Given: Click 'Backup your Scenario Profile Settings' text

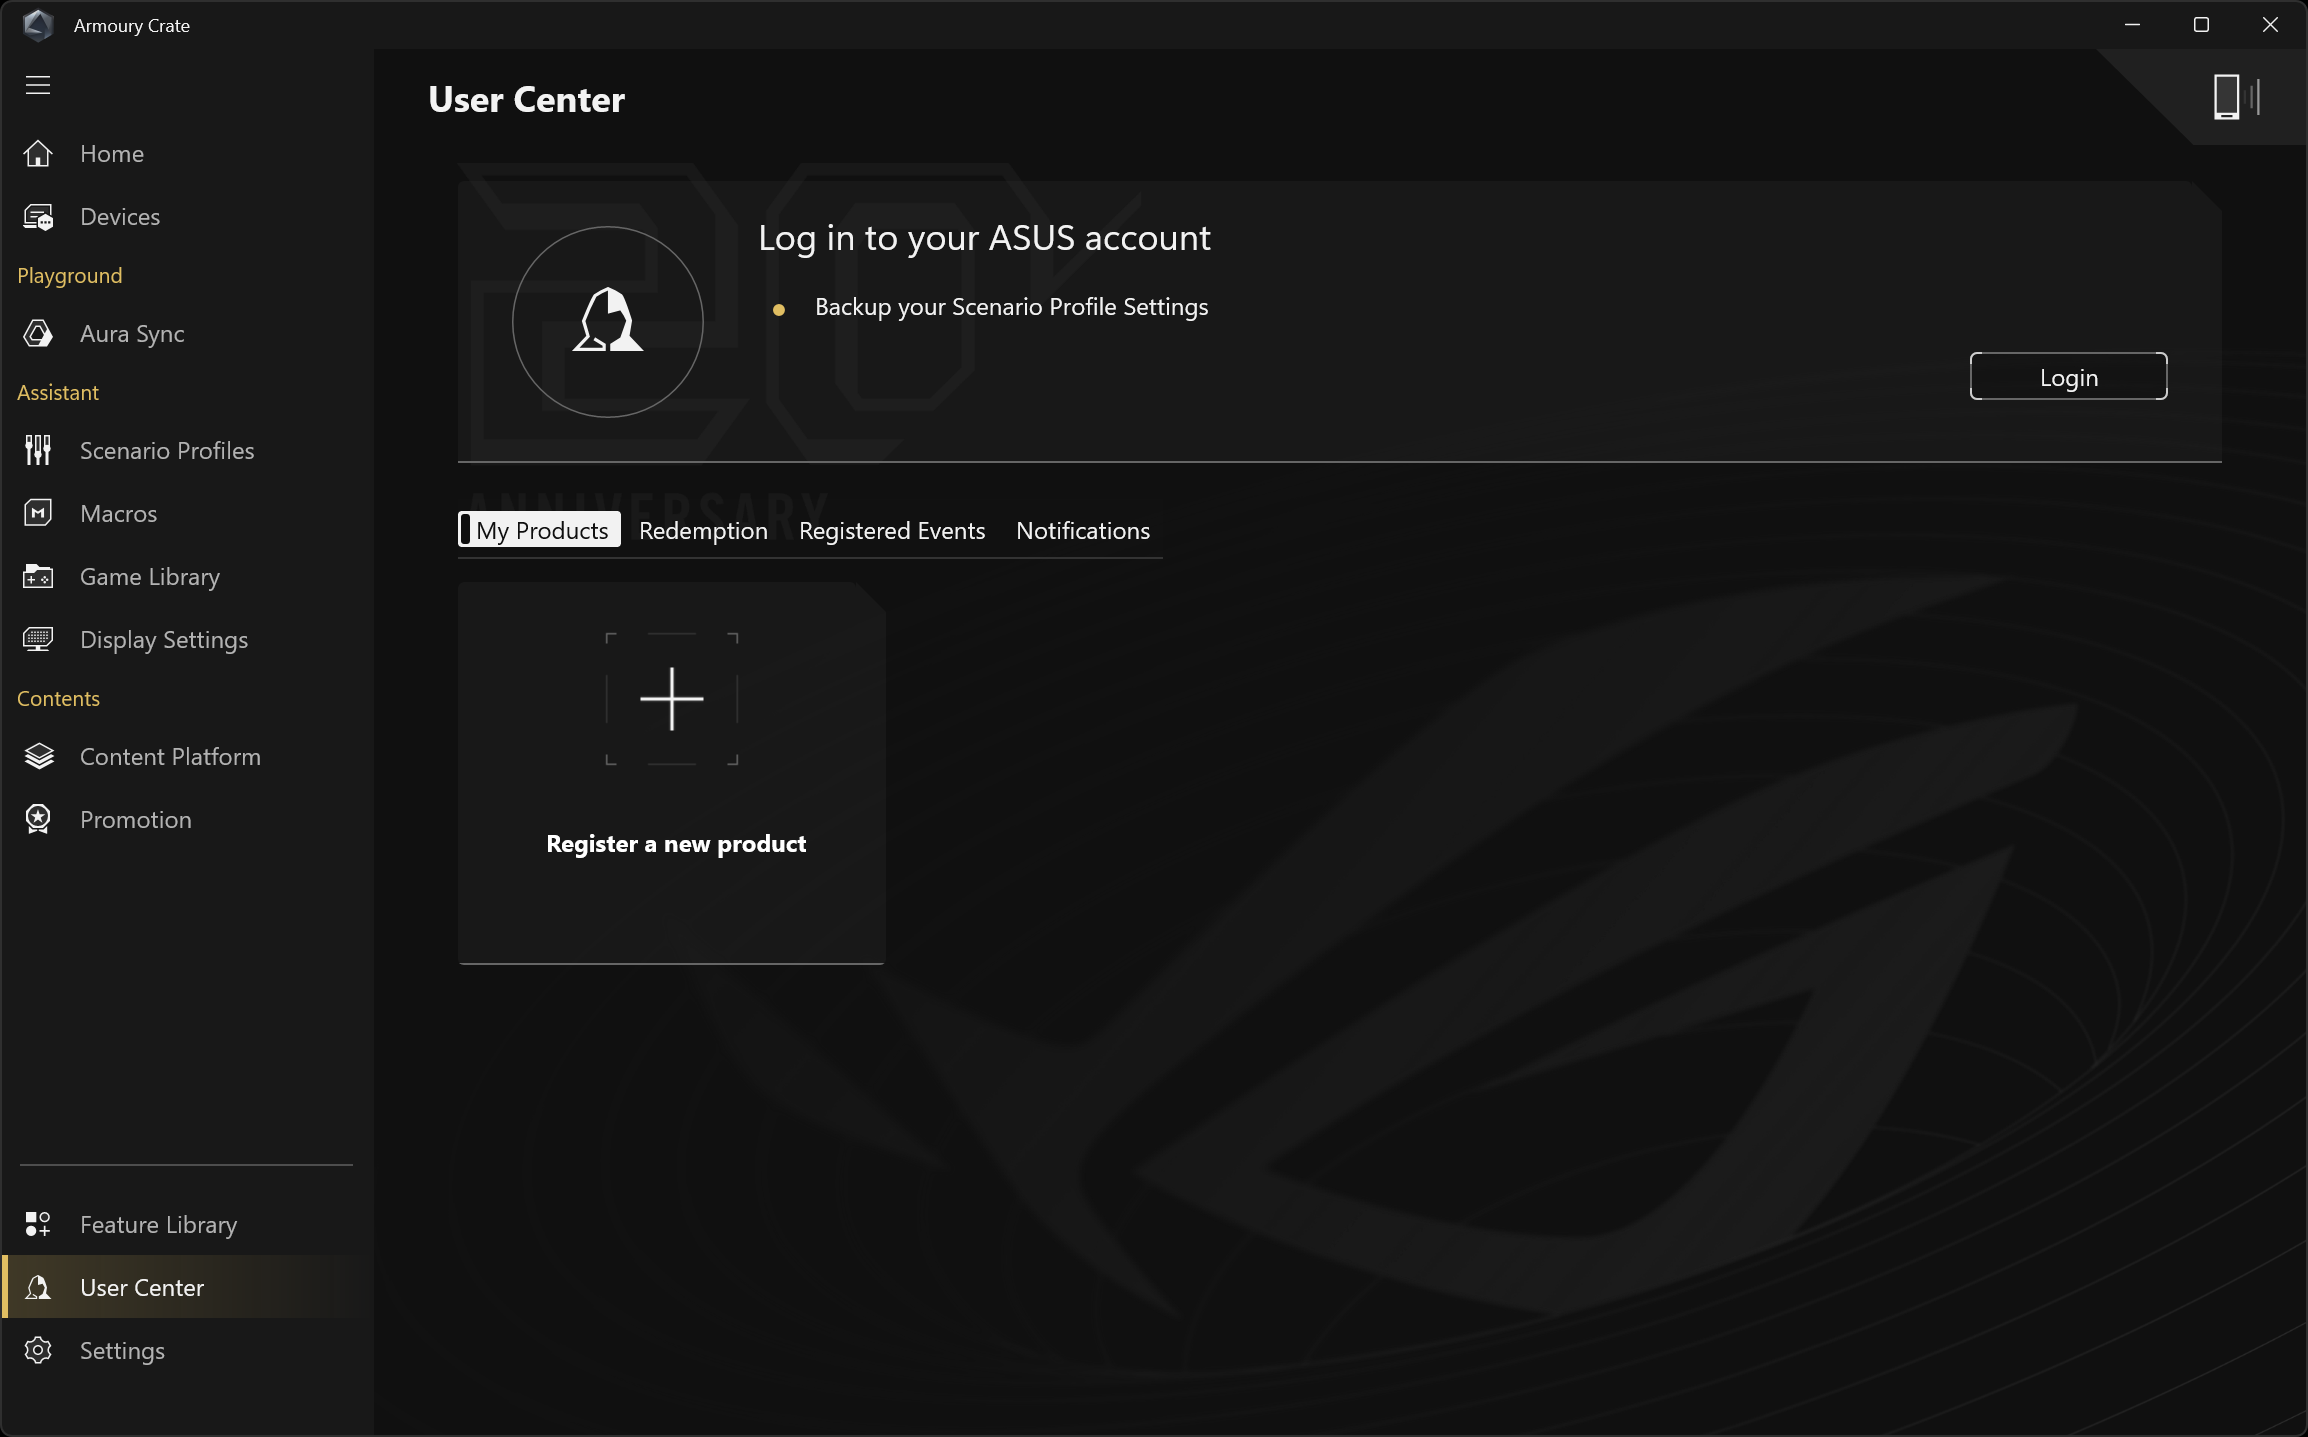Looking at the screenshot, I should click(x=1011, y=307).
